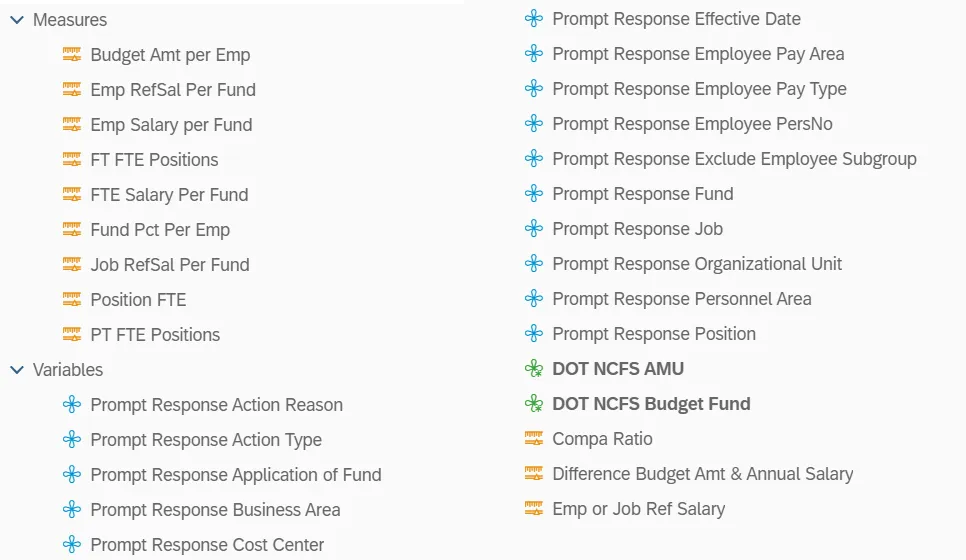
Task: Select Prompt Response Organizational Unit item
Action: point(697,264)
